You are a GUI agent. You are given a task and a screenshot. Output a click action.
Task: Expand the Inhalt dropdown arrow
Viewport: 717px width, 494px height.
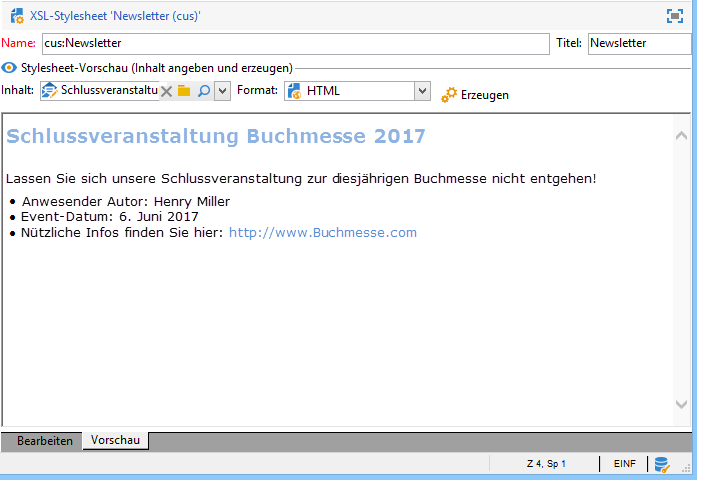222,91
